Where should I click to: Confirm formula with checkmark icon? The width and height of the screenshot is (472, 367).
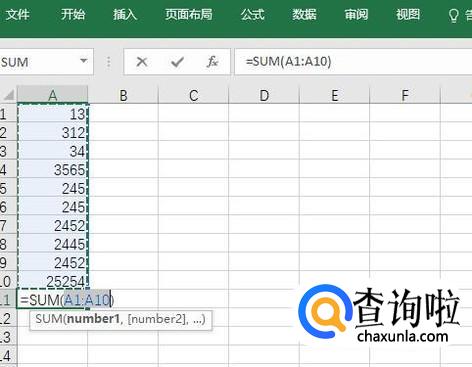point(177,62)
